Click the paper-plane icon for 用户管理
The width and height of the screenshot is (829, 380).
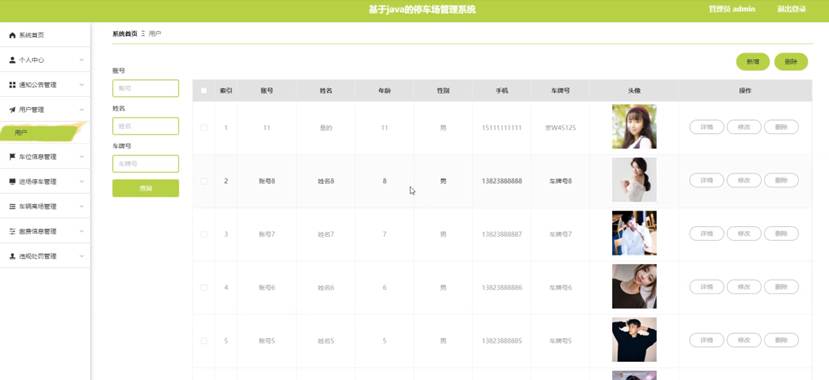(12, 110)
